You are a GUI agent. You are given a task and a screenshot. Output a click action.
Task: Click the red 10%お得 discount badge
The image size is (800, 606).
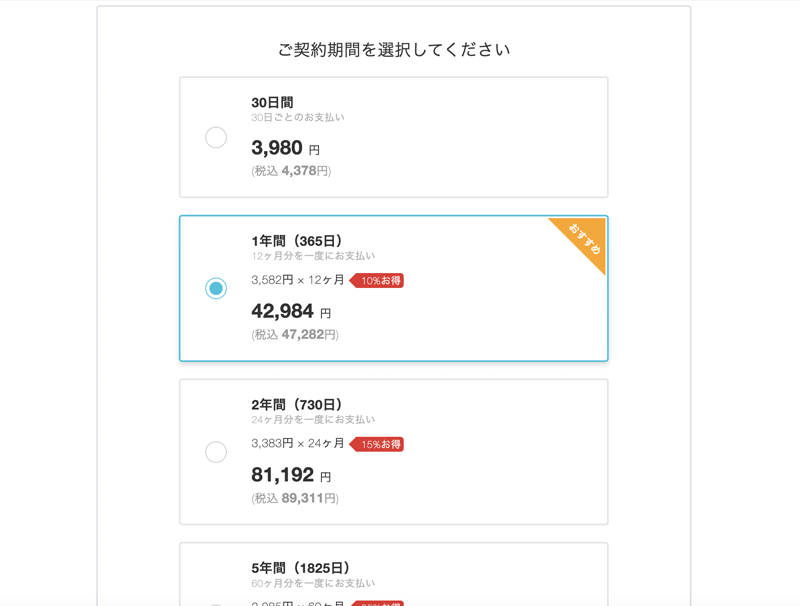click(378, 281)
